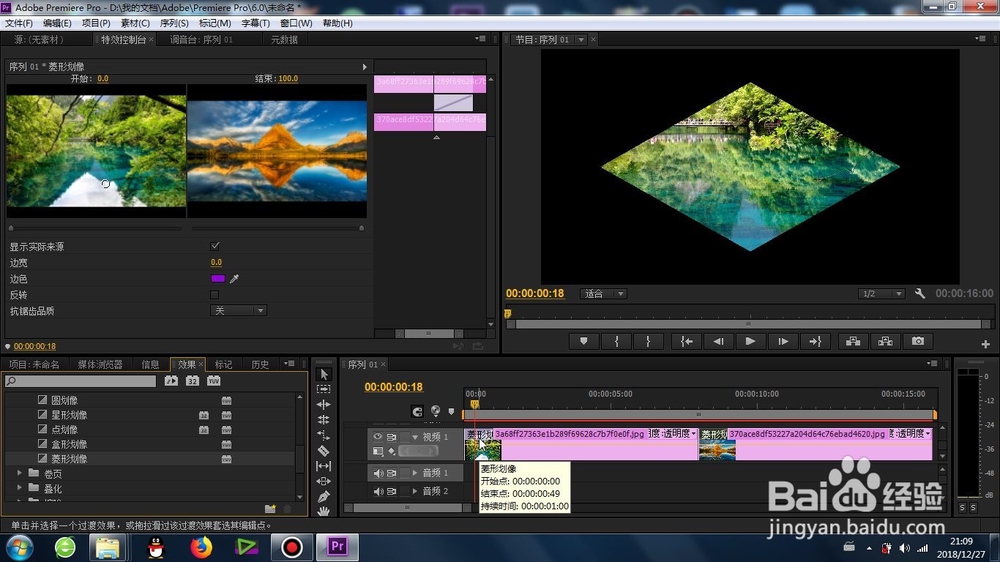Collapse the Video 1 track
The image size is (1000, 562).
pyautogui.click(x=415, y=437)
